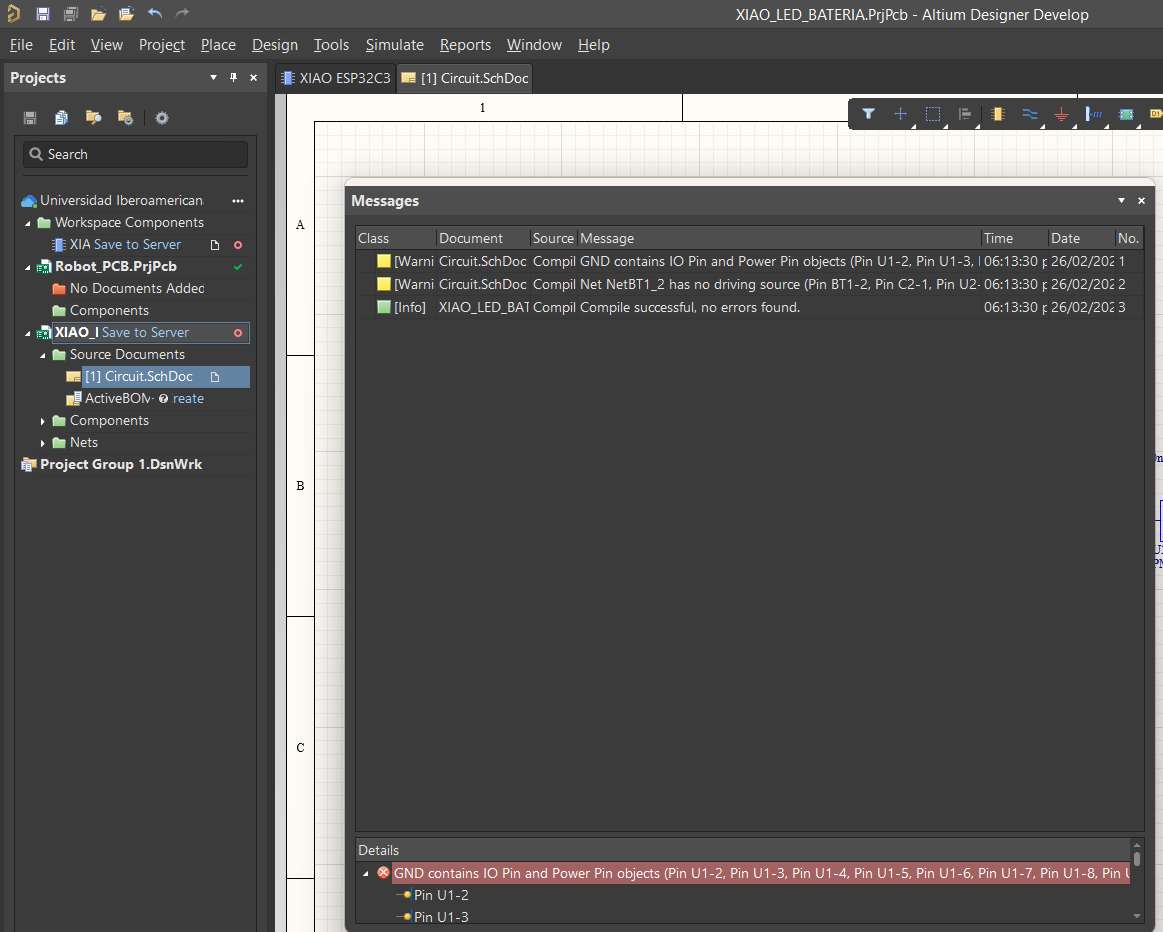This screenshot has width=1163, height=932.
Task: Select the Place Part component icon
Action: (x=997, y=114)
